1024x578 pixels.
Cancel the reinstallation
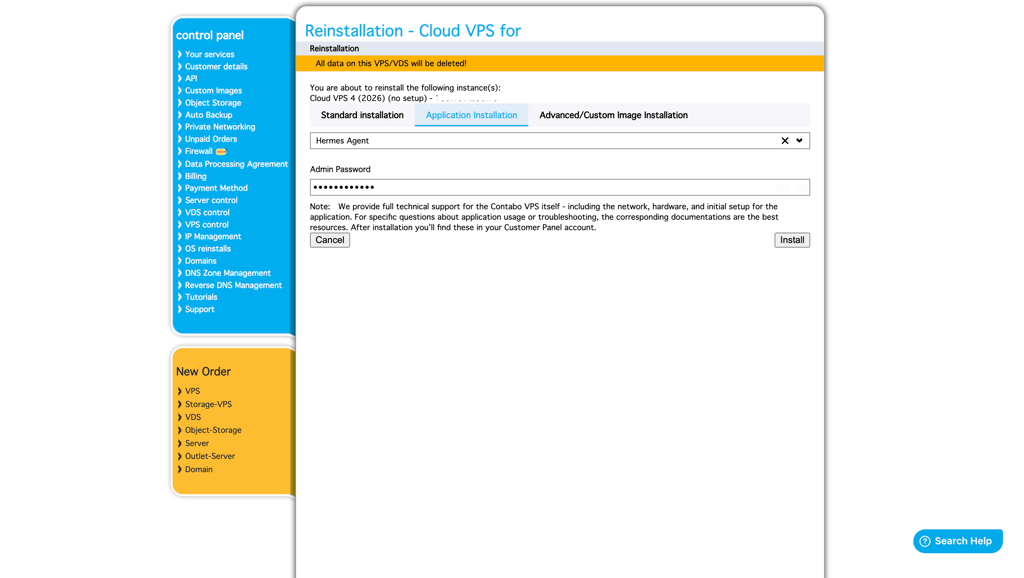(x=330, y=240)
